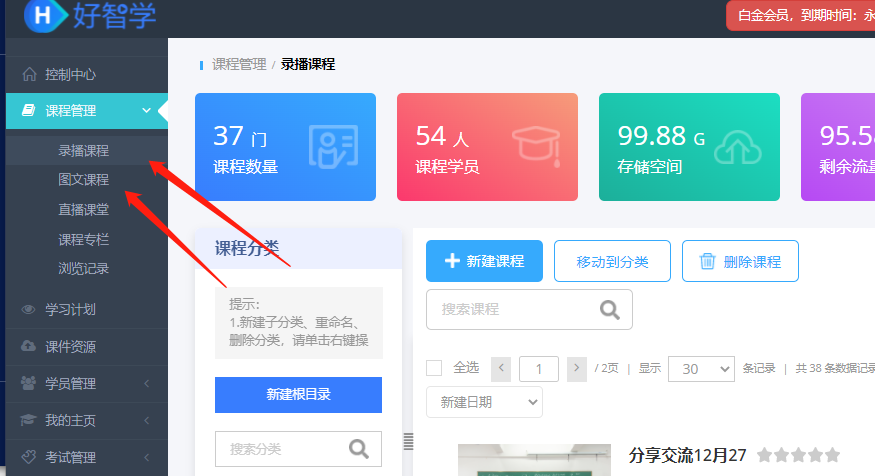Open 课程专栏 in sidebar
Image resolution: width=875 pixels, height=476 pixels.
click(83, 239)
